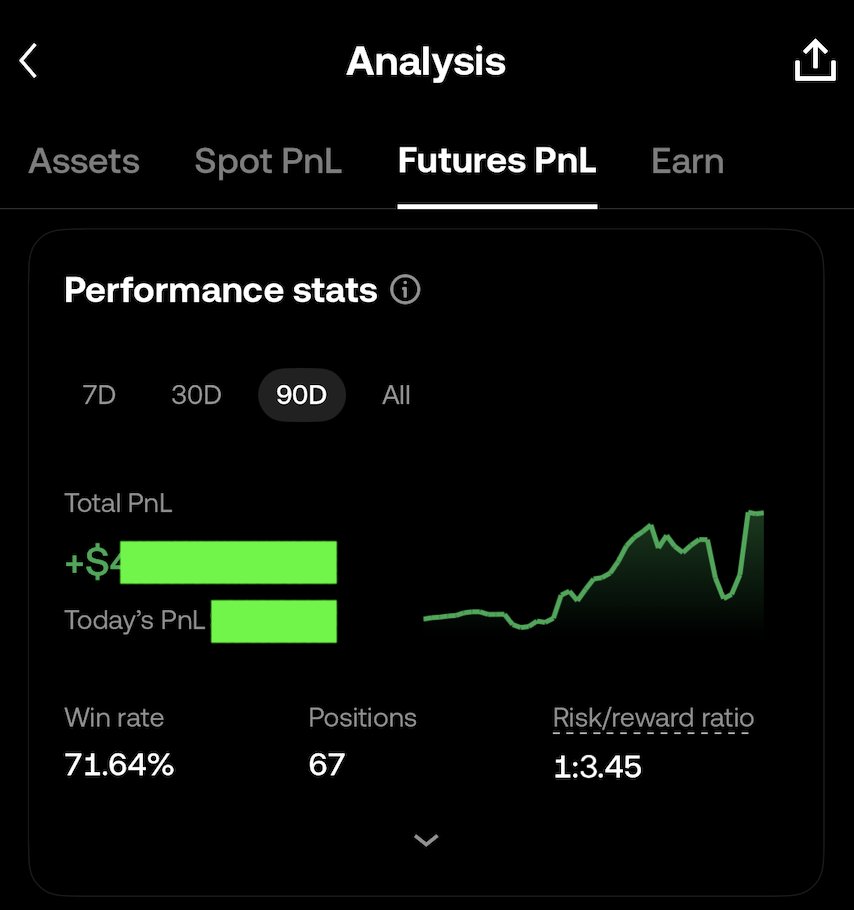This screenshot has width=854, height=910.
Task: Switch to the Assets tab
Action: (84, 161)
